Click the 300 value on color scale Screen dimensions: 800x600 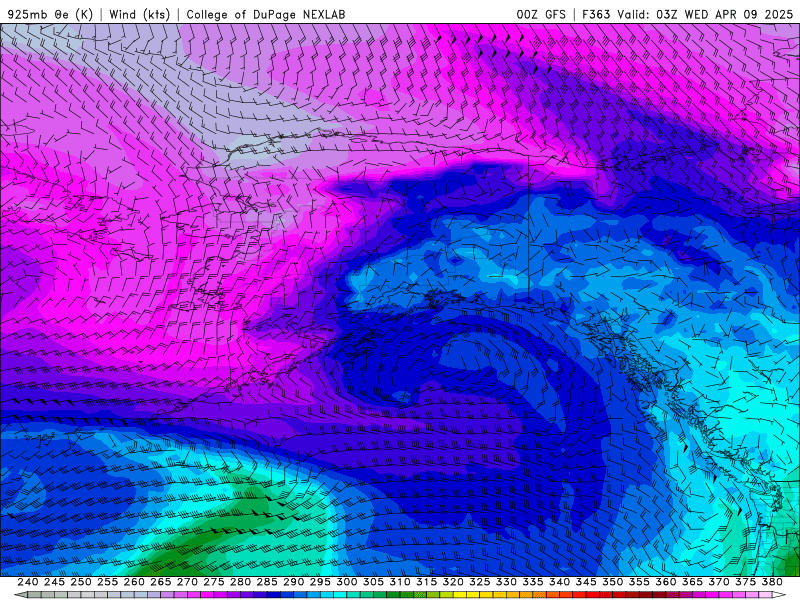(346, 582)
